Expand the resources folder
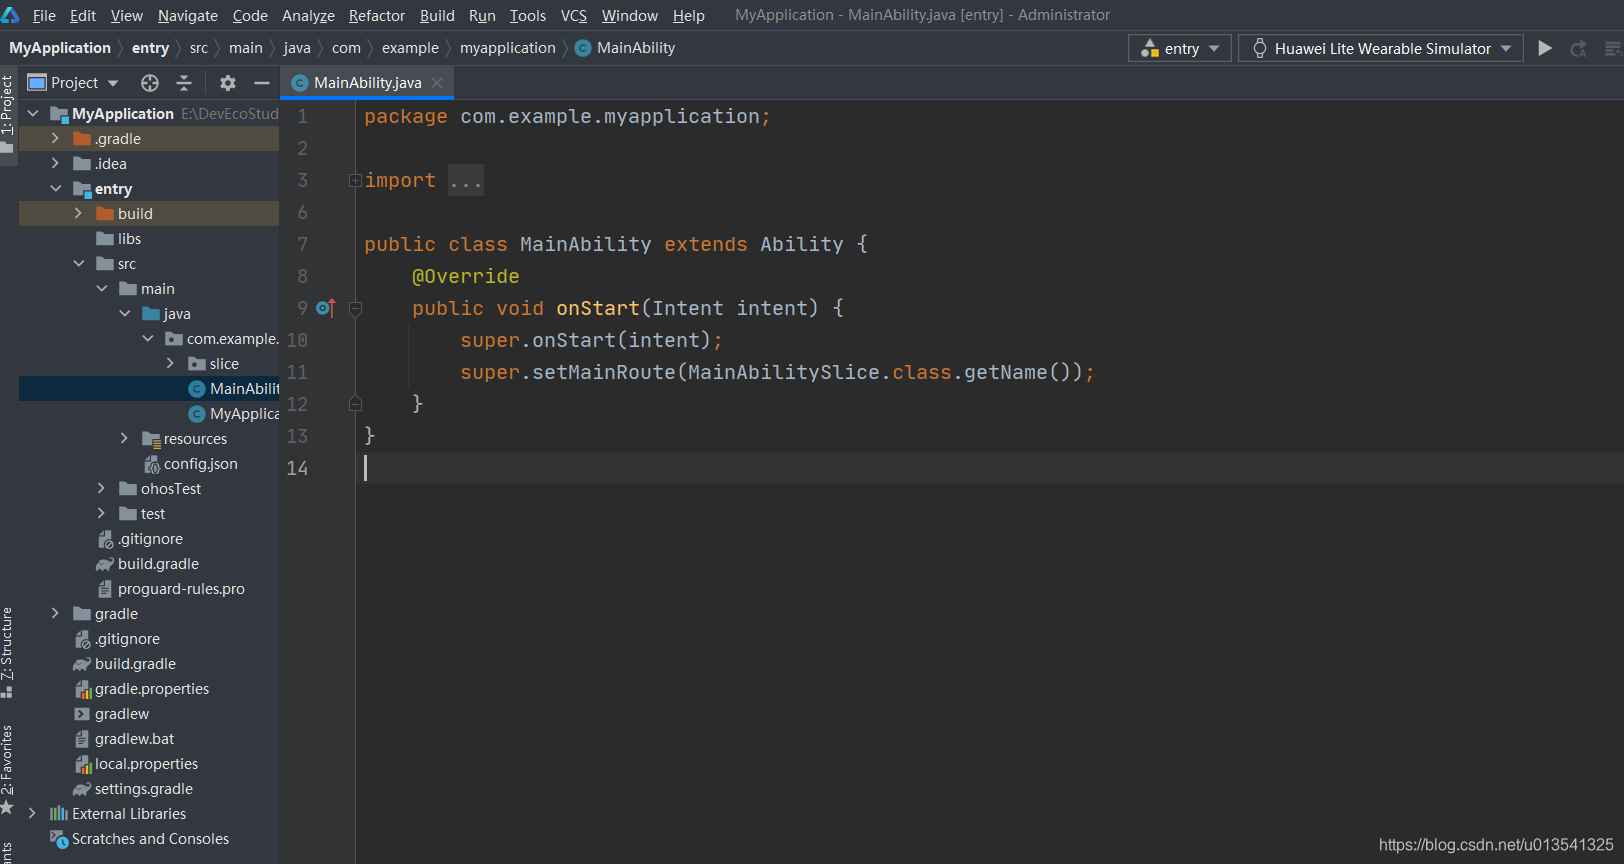 [x=125, y=439]
